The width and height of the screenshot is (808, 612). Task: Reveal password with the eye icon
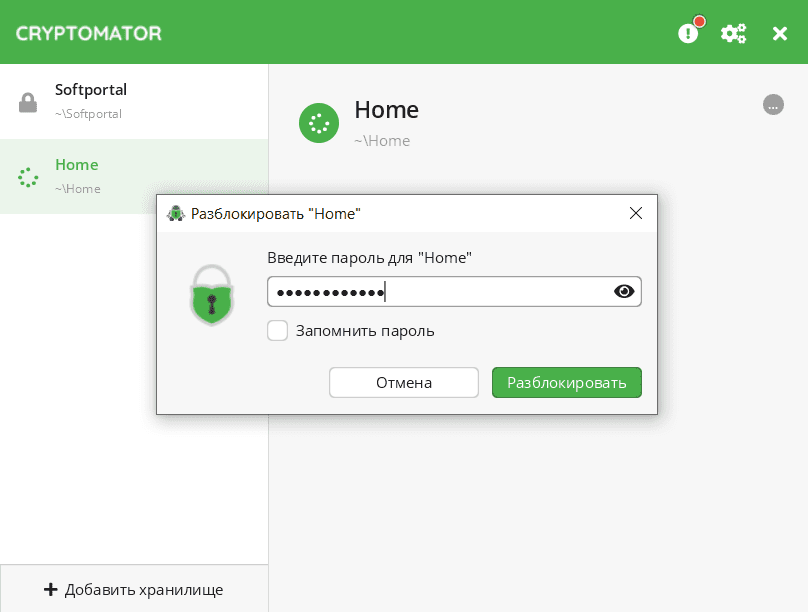coord(624,291)
